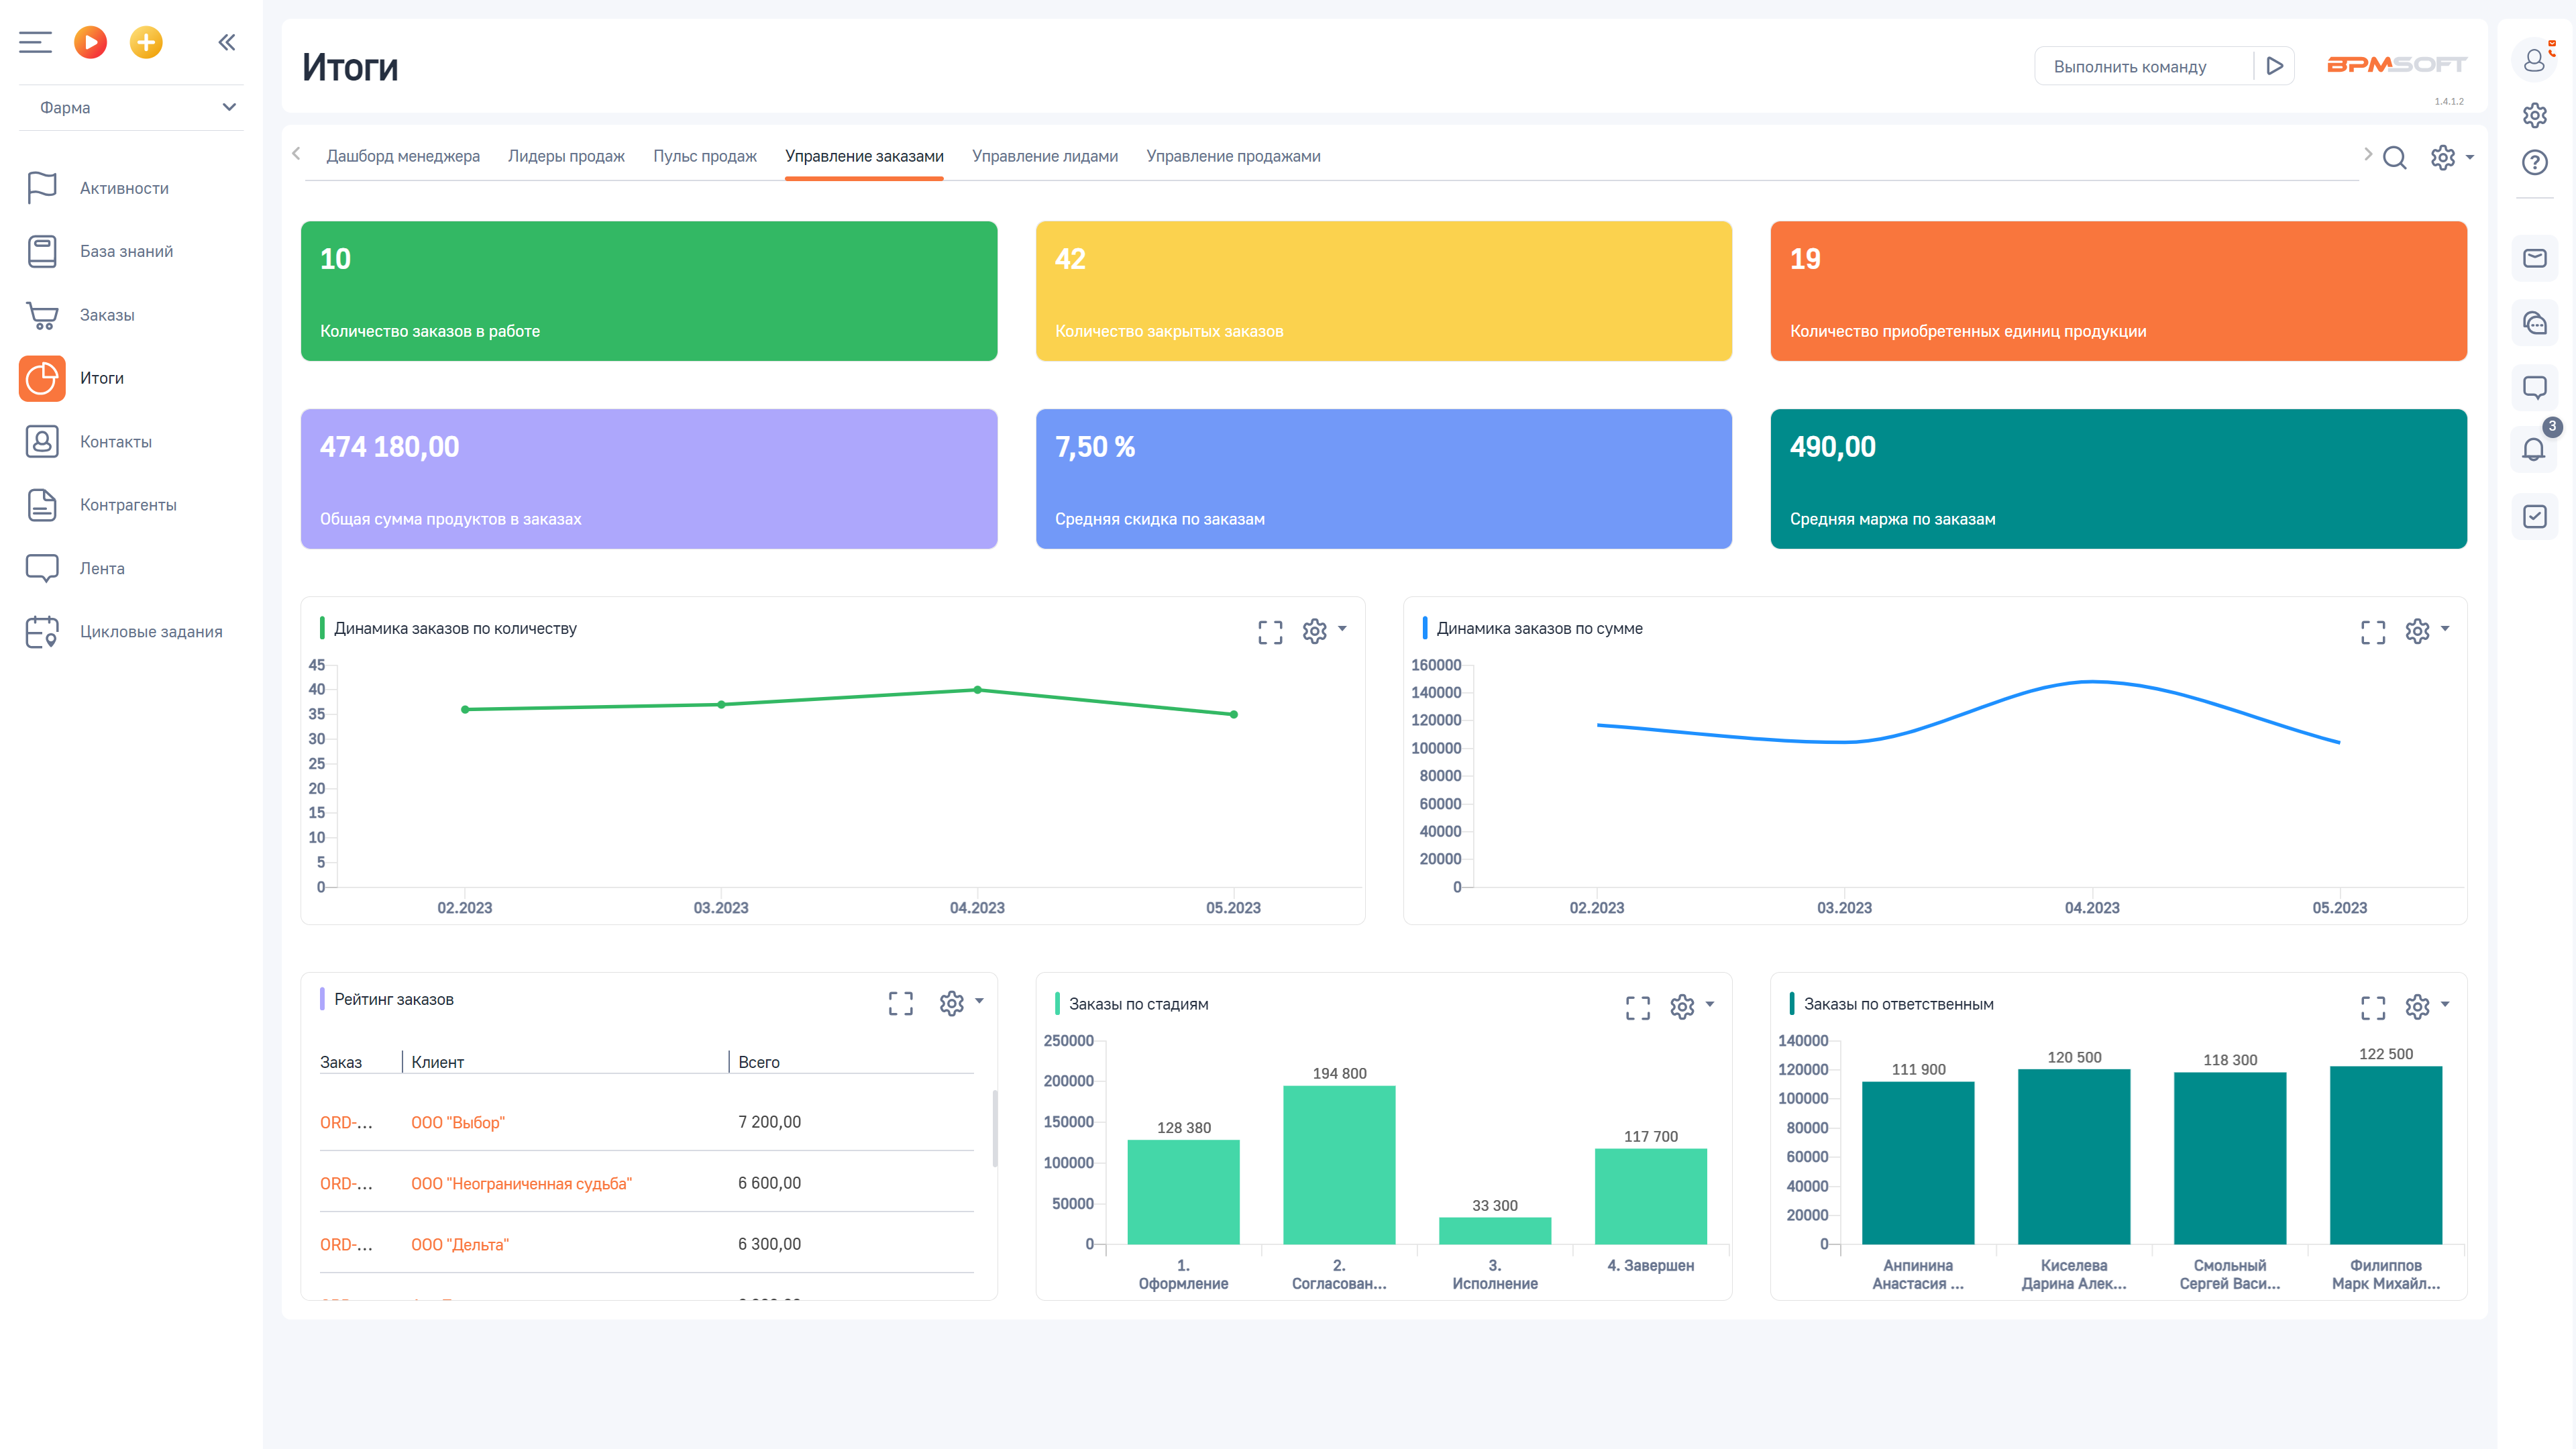Open the help question mark icon
Viewport: 2576px width, 1449px height.
click(x=2534, y=162)
